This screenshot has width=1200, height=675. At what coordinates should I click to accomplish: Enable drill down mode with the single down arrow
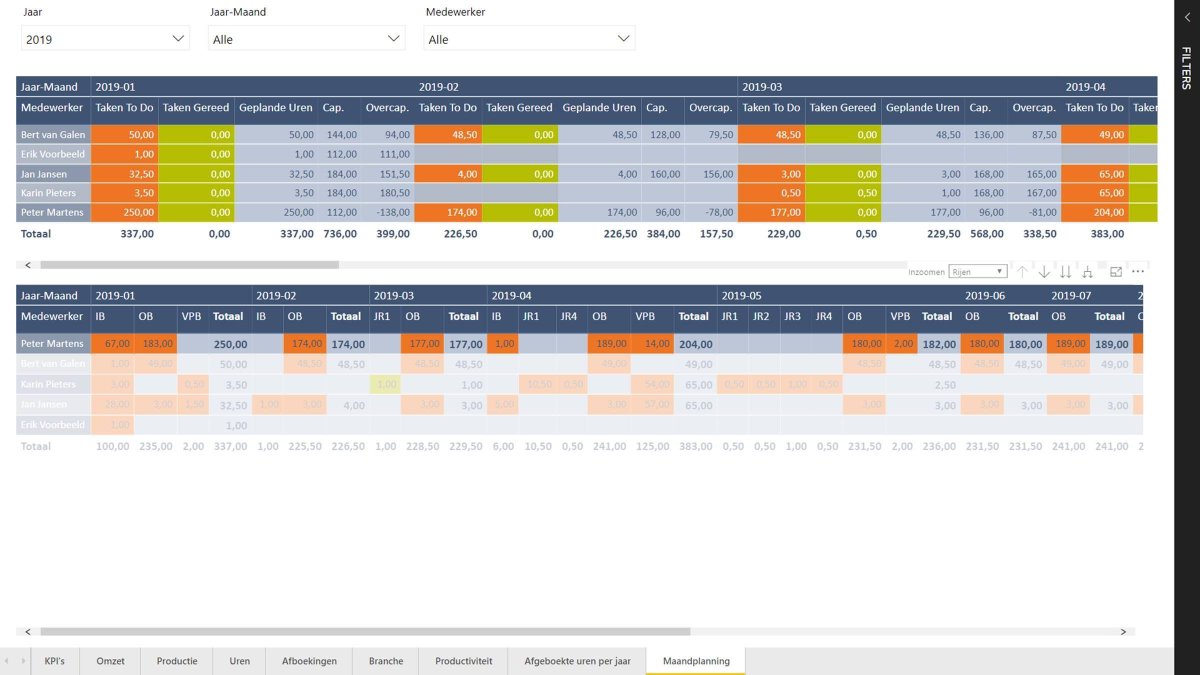point(1044,271)
